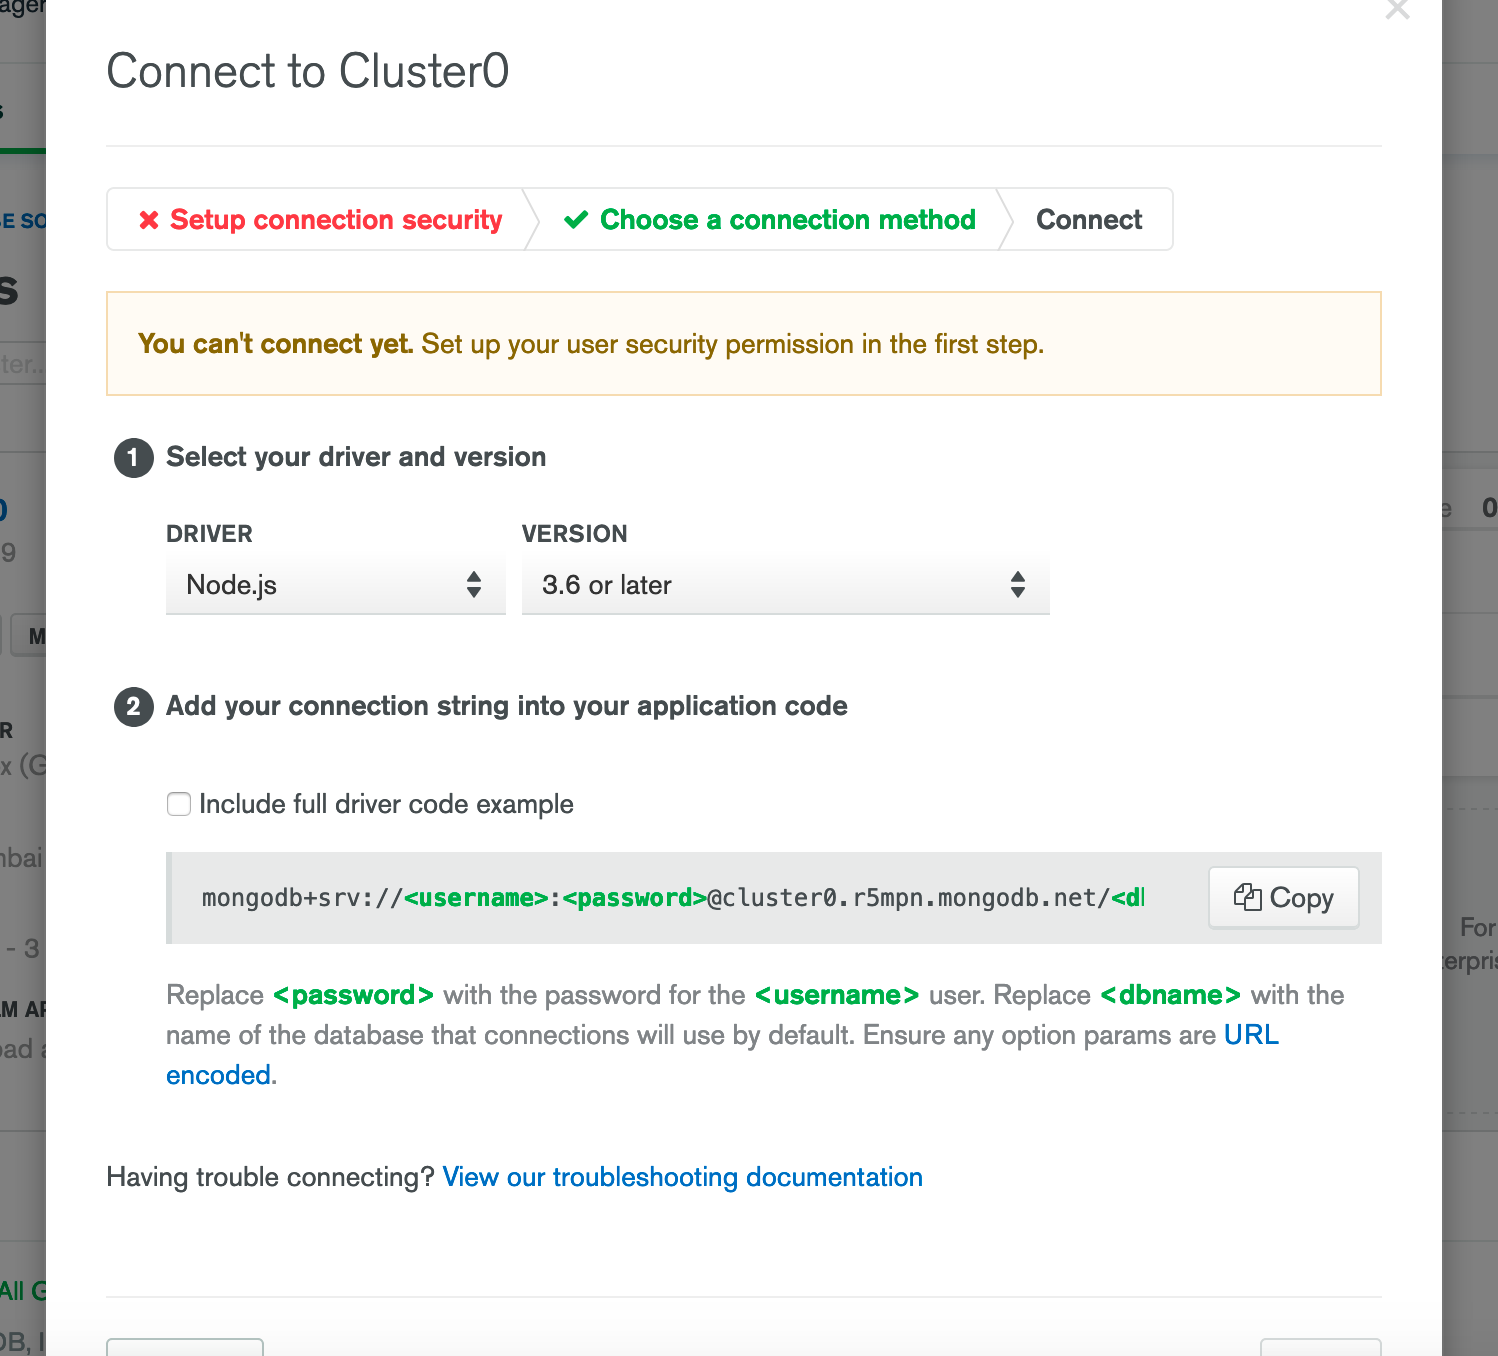Click the numbered circle for step 2

pyautogui.click(x=133, y=707)
